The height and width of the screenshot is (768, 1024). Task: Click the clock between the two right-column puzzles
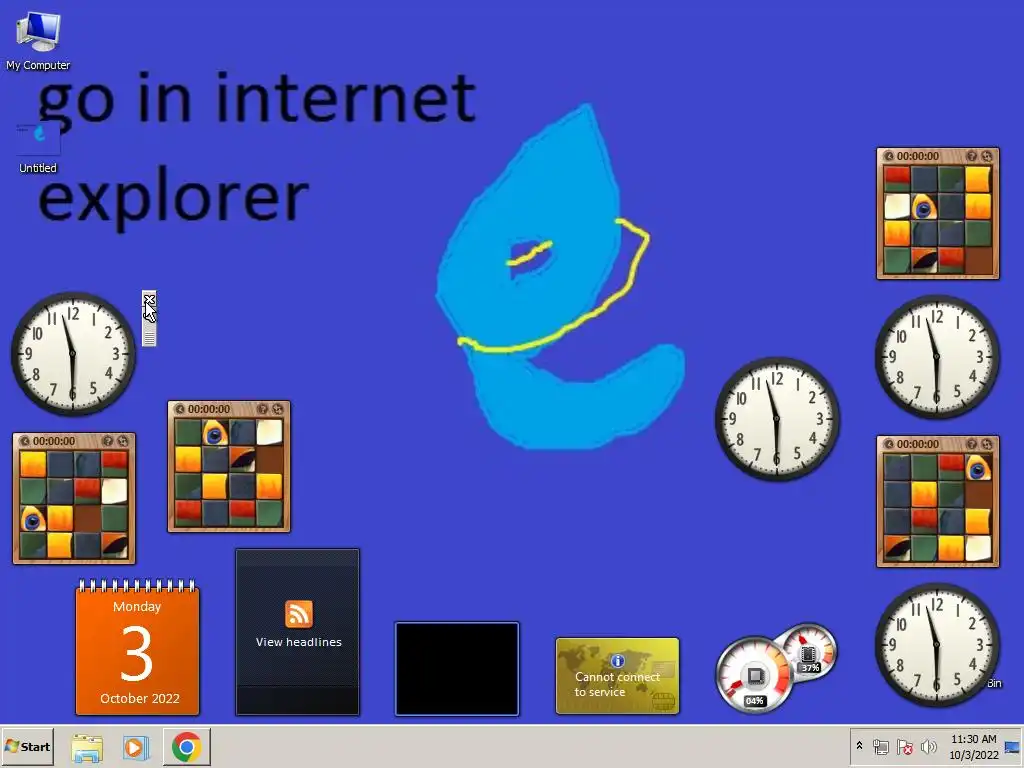(x=936, y=357)
